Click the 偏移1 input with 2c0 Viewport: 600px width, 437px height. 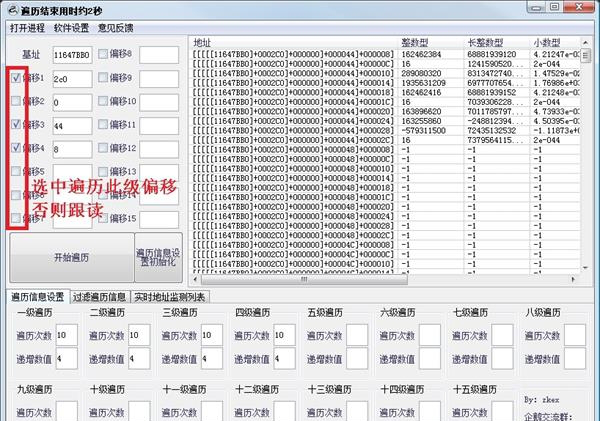[x=72, y=79]
